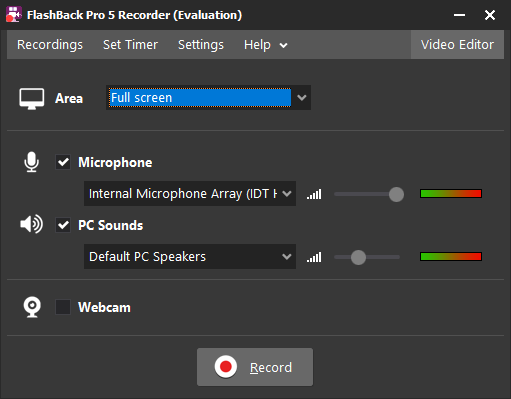Click the microphone icon

pos(31,162)
